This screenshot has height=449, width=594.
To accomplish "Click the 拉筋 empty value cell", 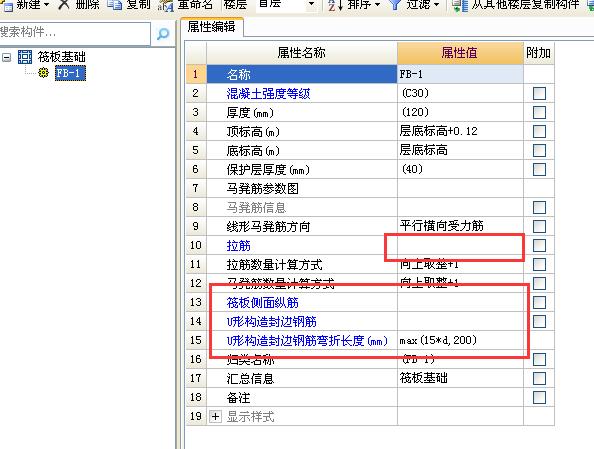I will click(460, 246).
